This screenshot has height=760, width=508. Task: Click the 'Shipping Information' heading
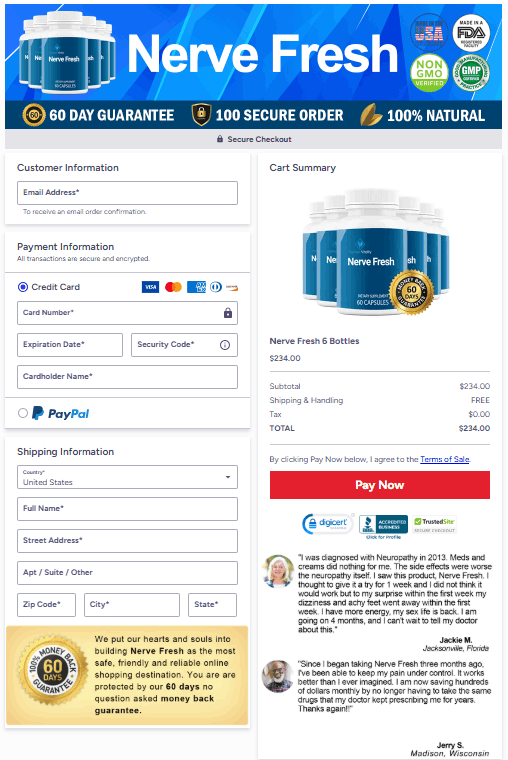65,452
